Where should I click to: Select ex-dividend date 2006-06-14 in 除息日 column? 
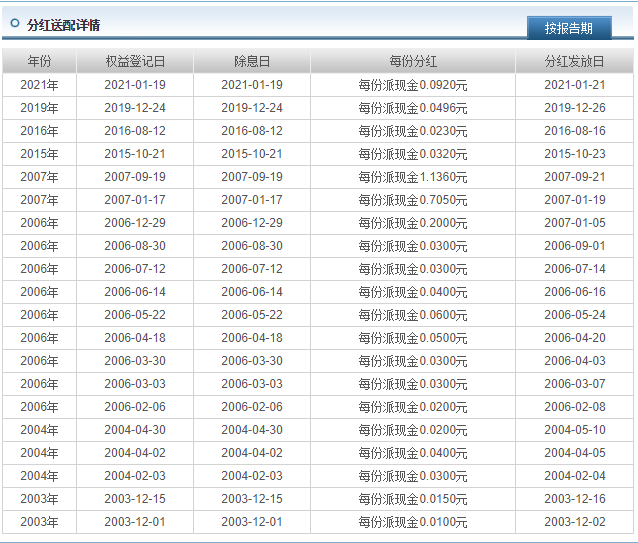pyautogui.click(x=252, y=292)
